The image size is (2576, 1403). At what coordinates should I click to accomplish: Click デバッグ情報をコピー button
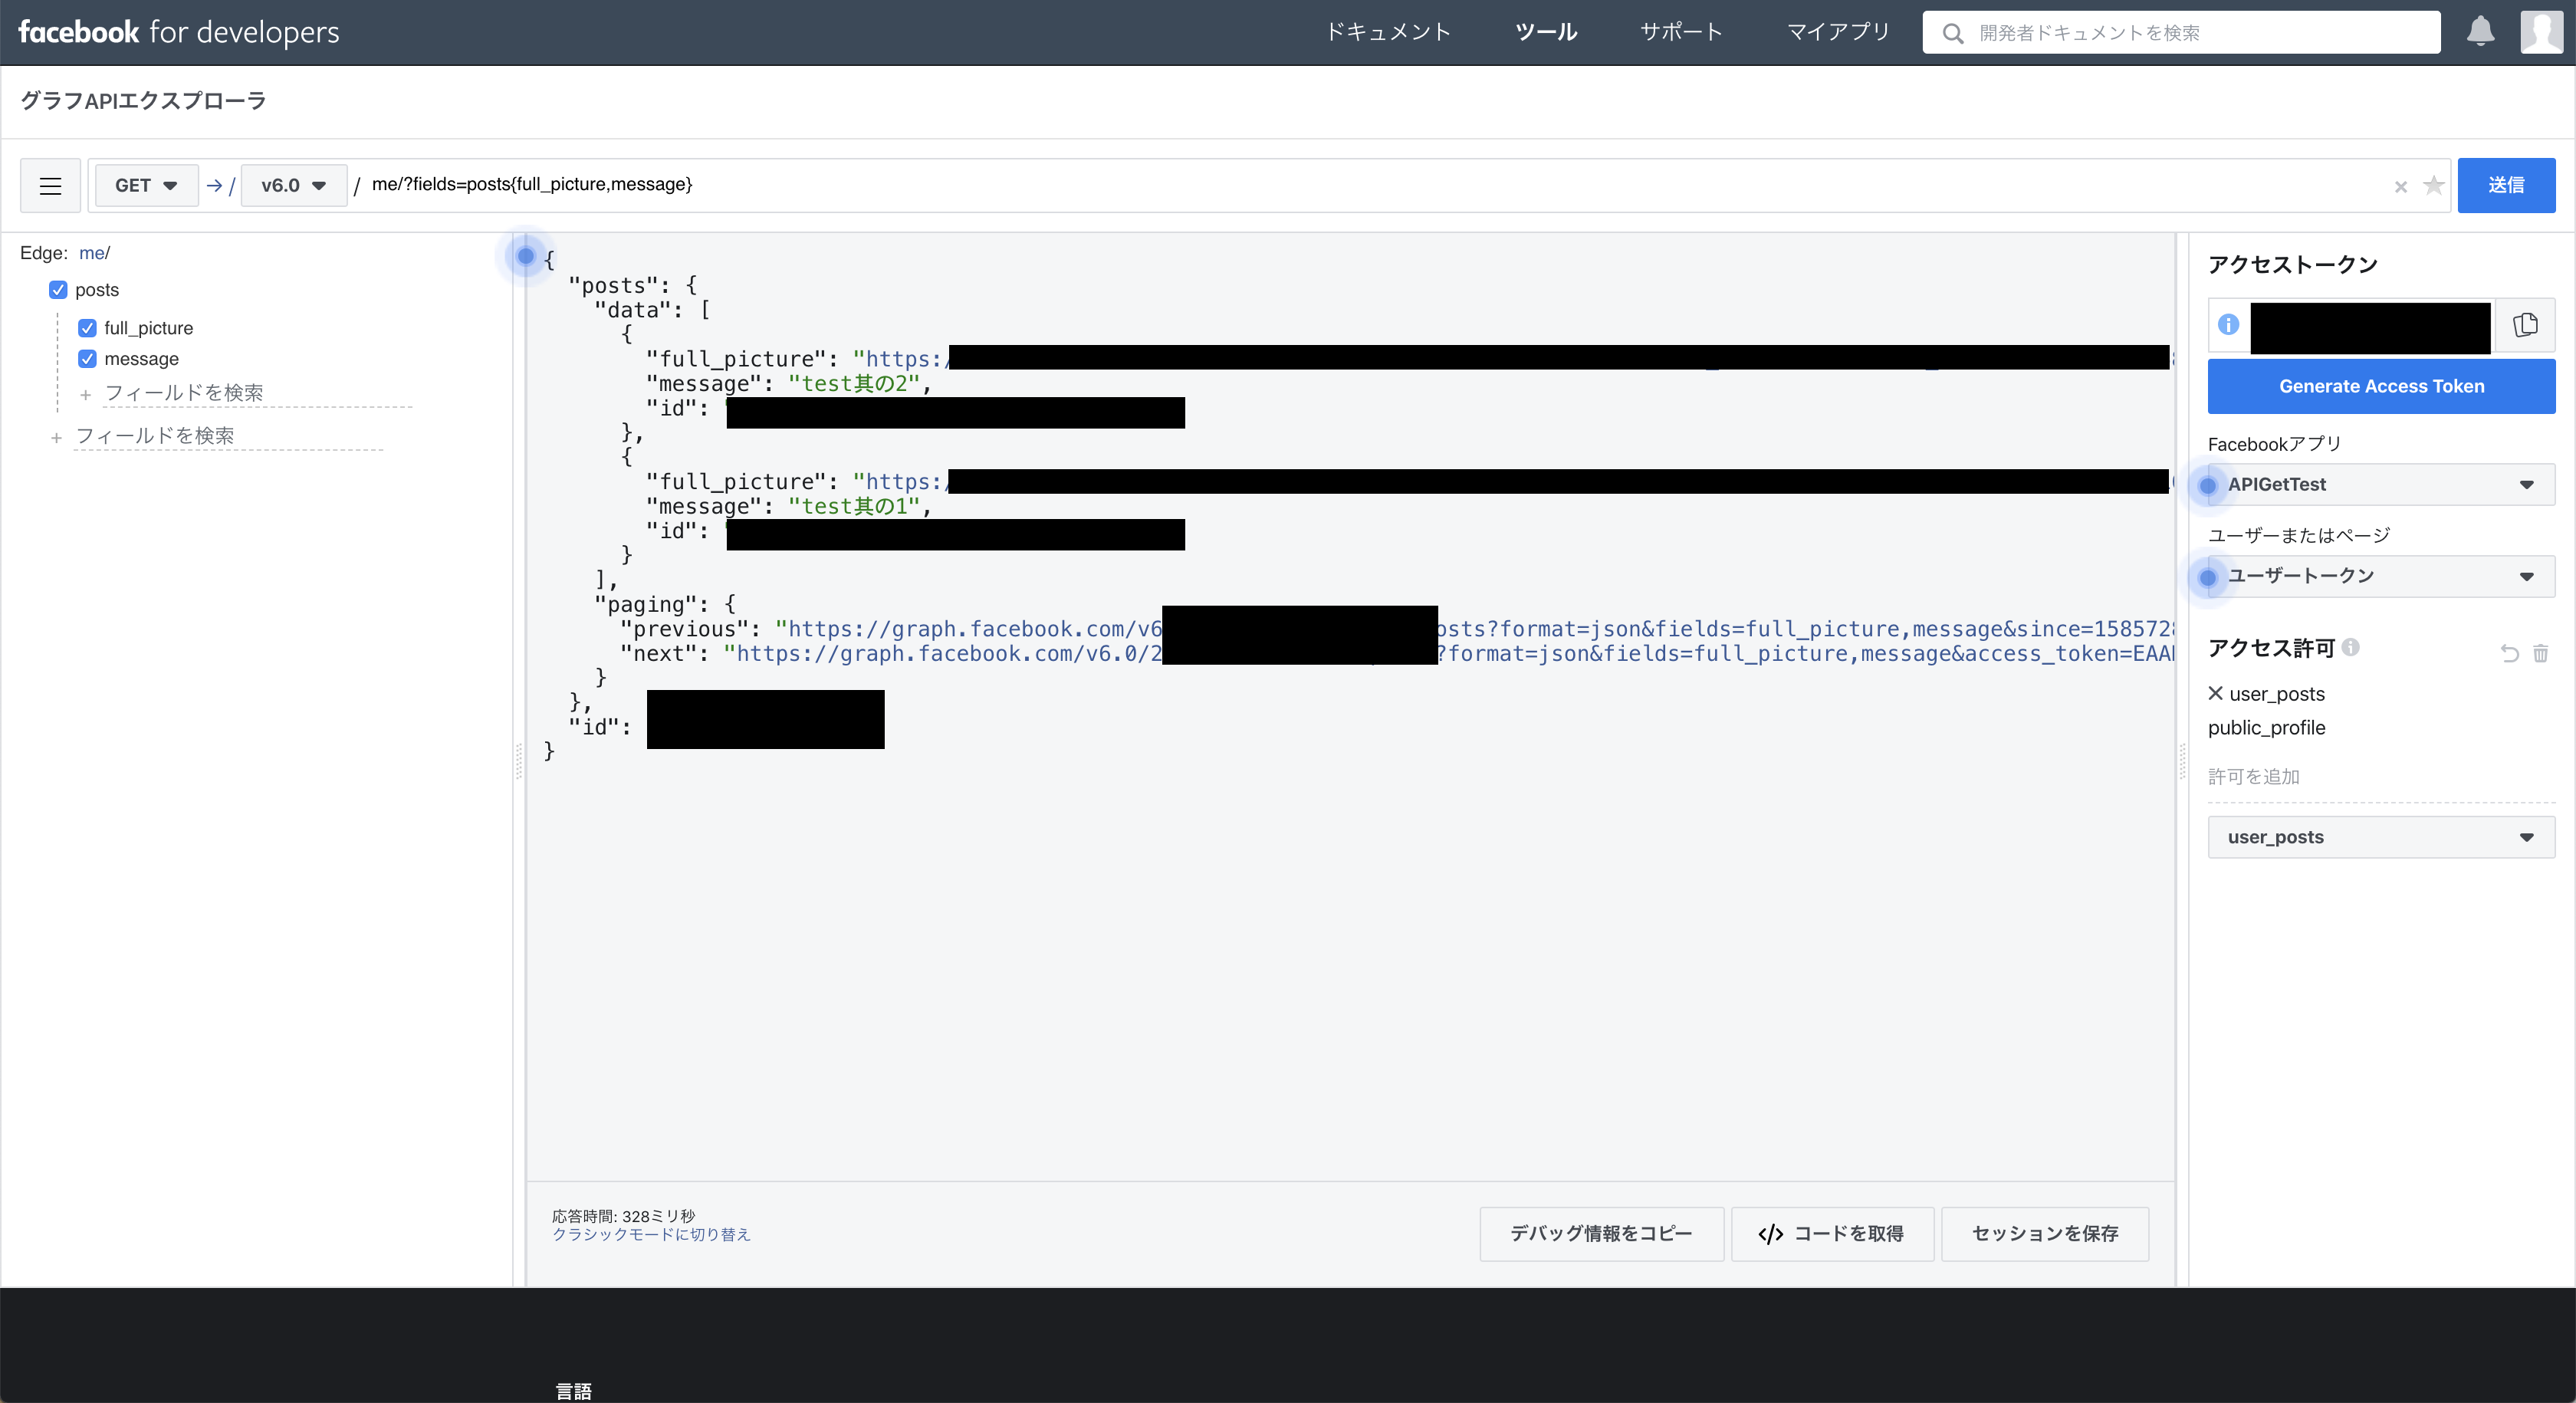tap(1601, 1234)
